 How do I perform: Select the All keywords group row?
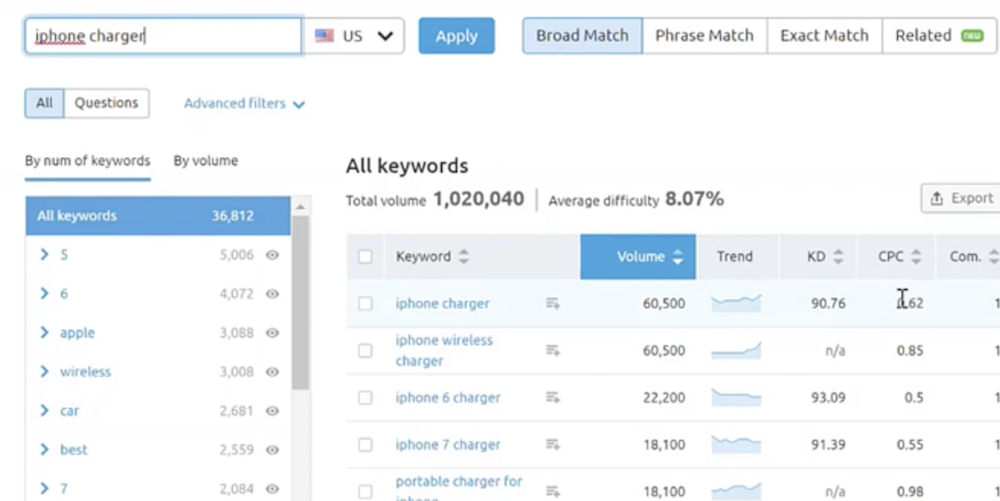coord(158,216)
